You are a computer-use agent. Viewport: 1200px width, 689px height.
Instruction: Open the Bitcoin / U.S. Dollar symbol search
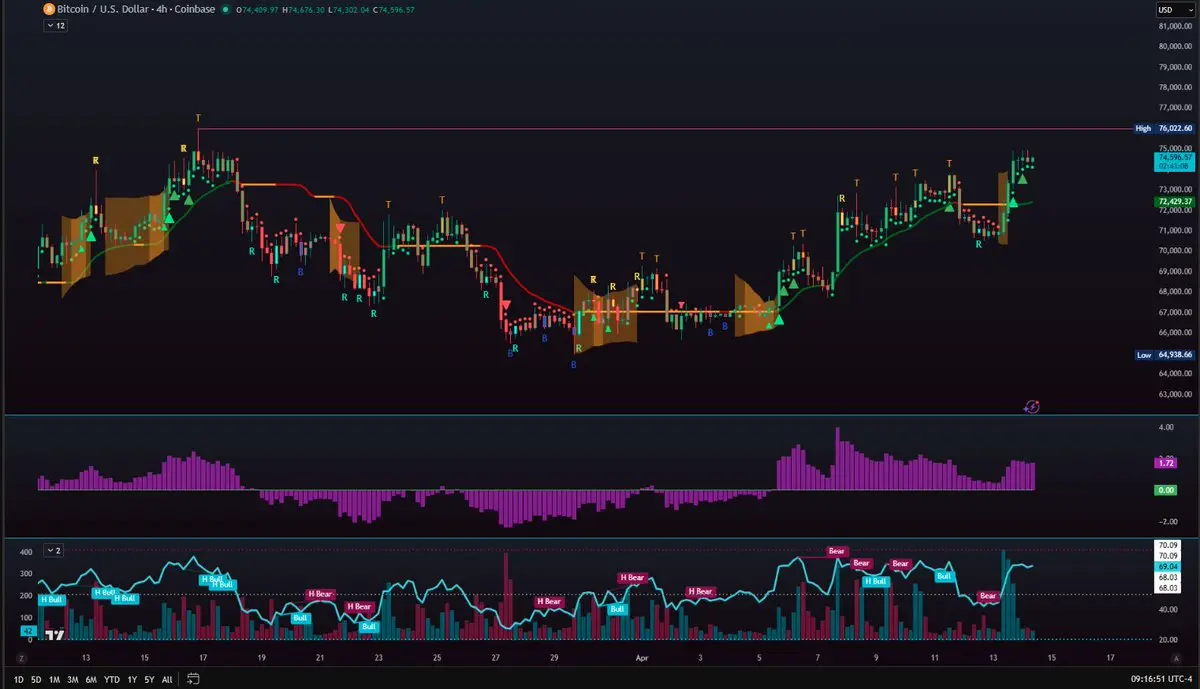pyautogui.click(x=135, y=9)
